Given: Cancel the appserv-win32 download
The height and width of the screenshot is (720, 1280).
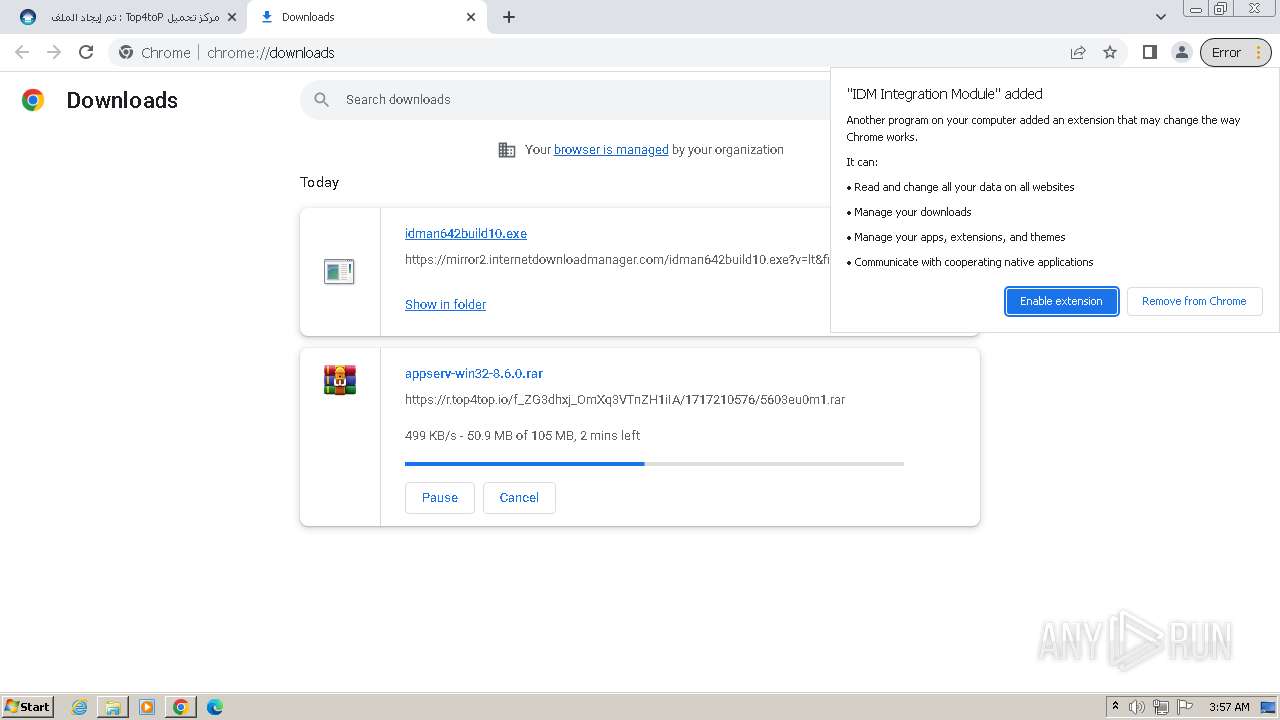Looking at the screenshot, I should click(519, 498).
